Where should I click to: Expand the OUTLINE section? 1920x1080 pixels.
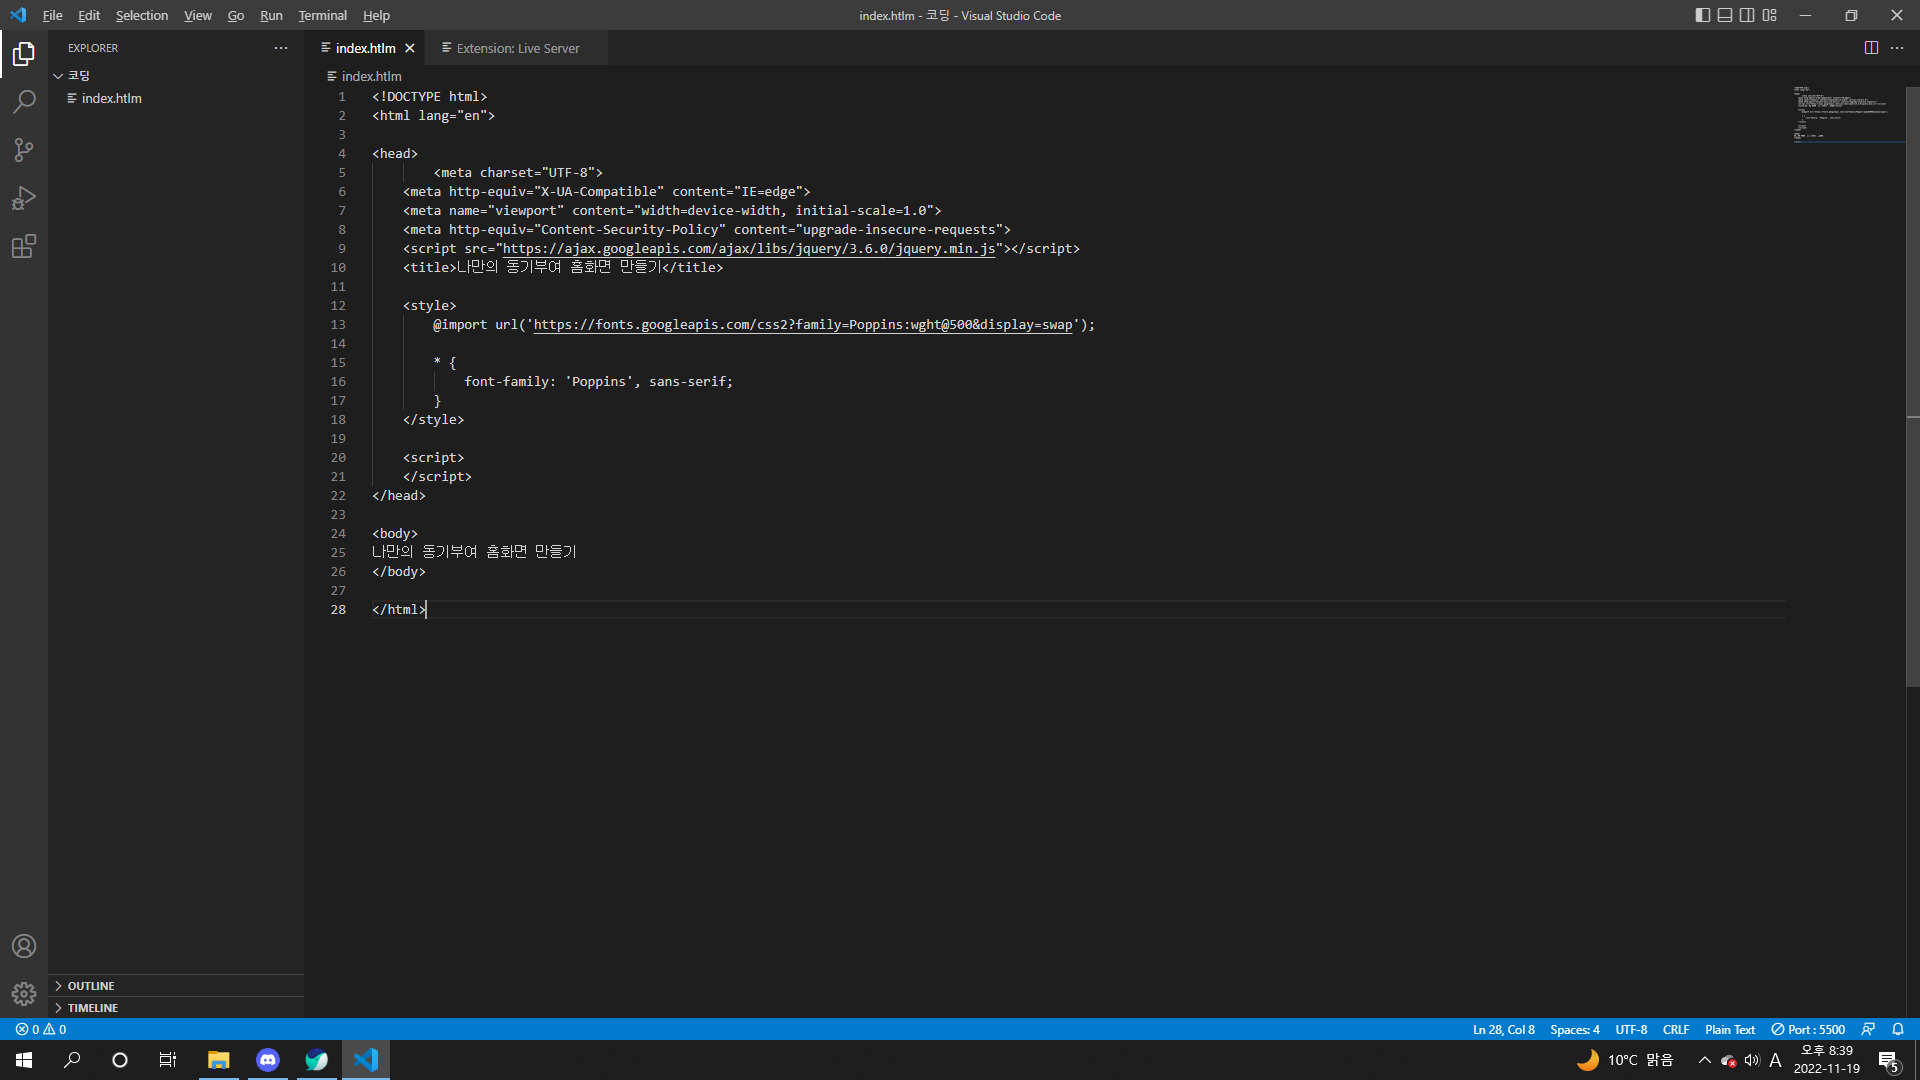tap(176, 986)
